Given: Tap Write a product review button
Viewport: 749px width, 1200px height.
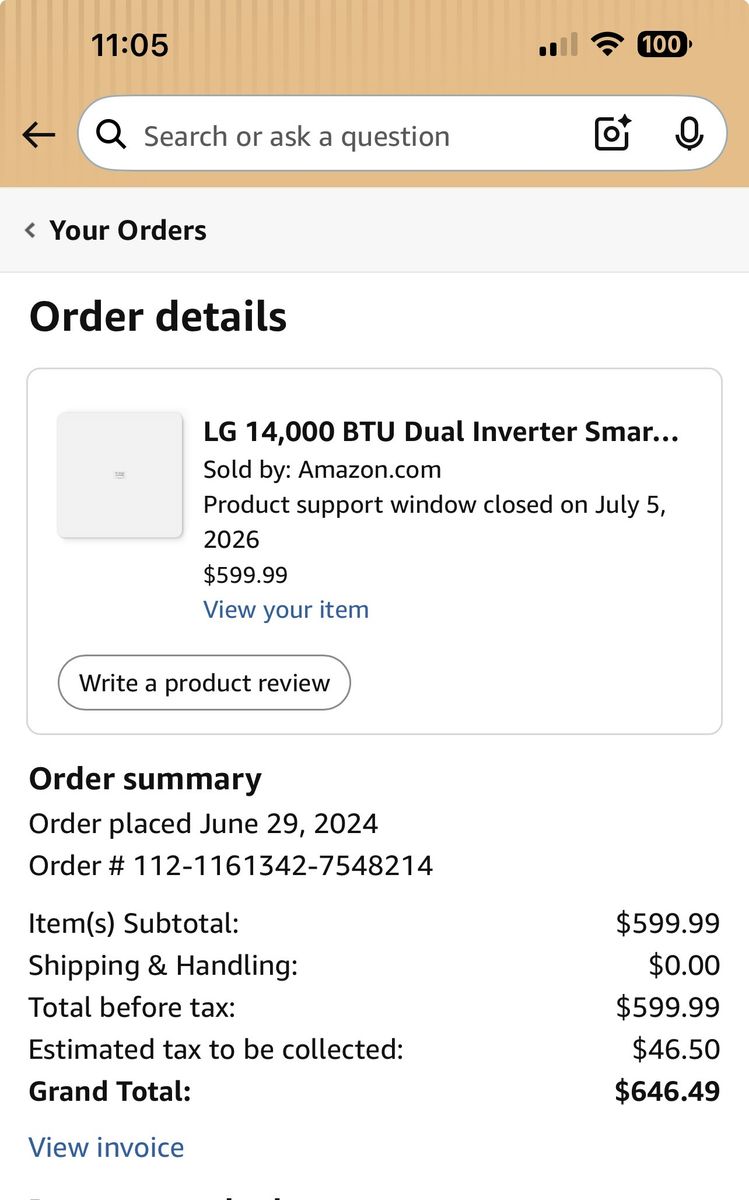Looking at the screenshot, I should click(x=204, y=683).
